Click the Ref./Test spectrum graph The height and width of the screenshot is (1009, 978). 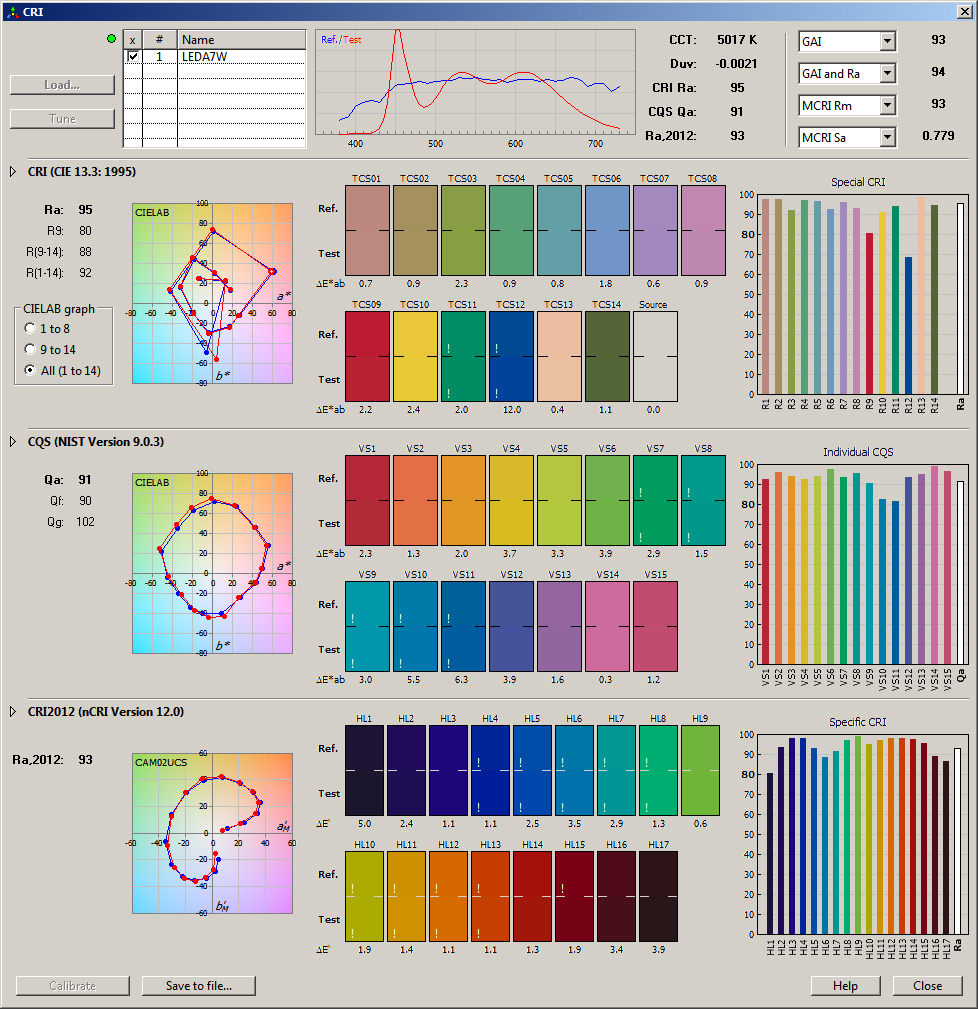475,82
